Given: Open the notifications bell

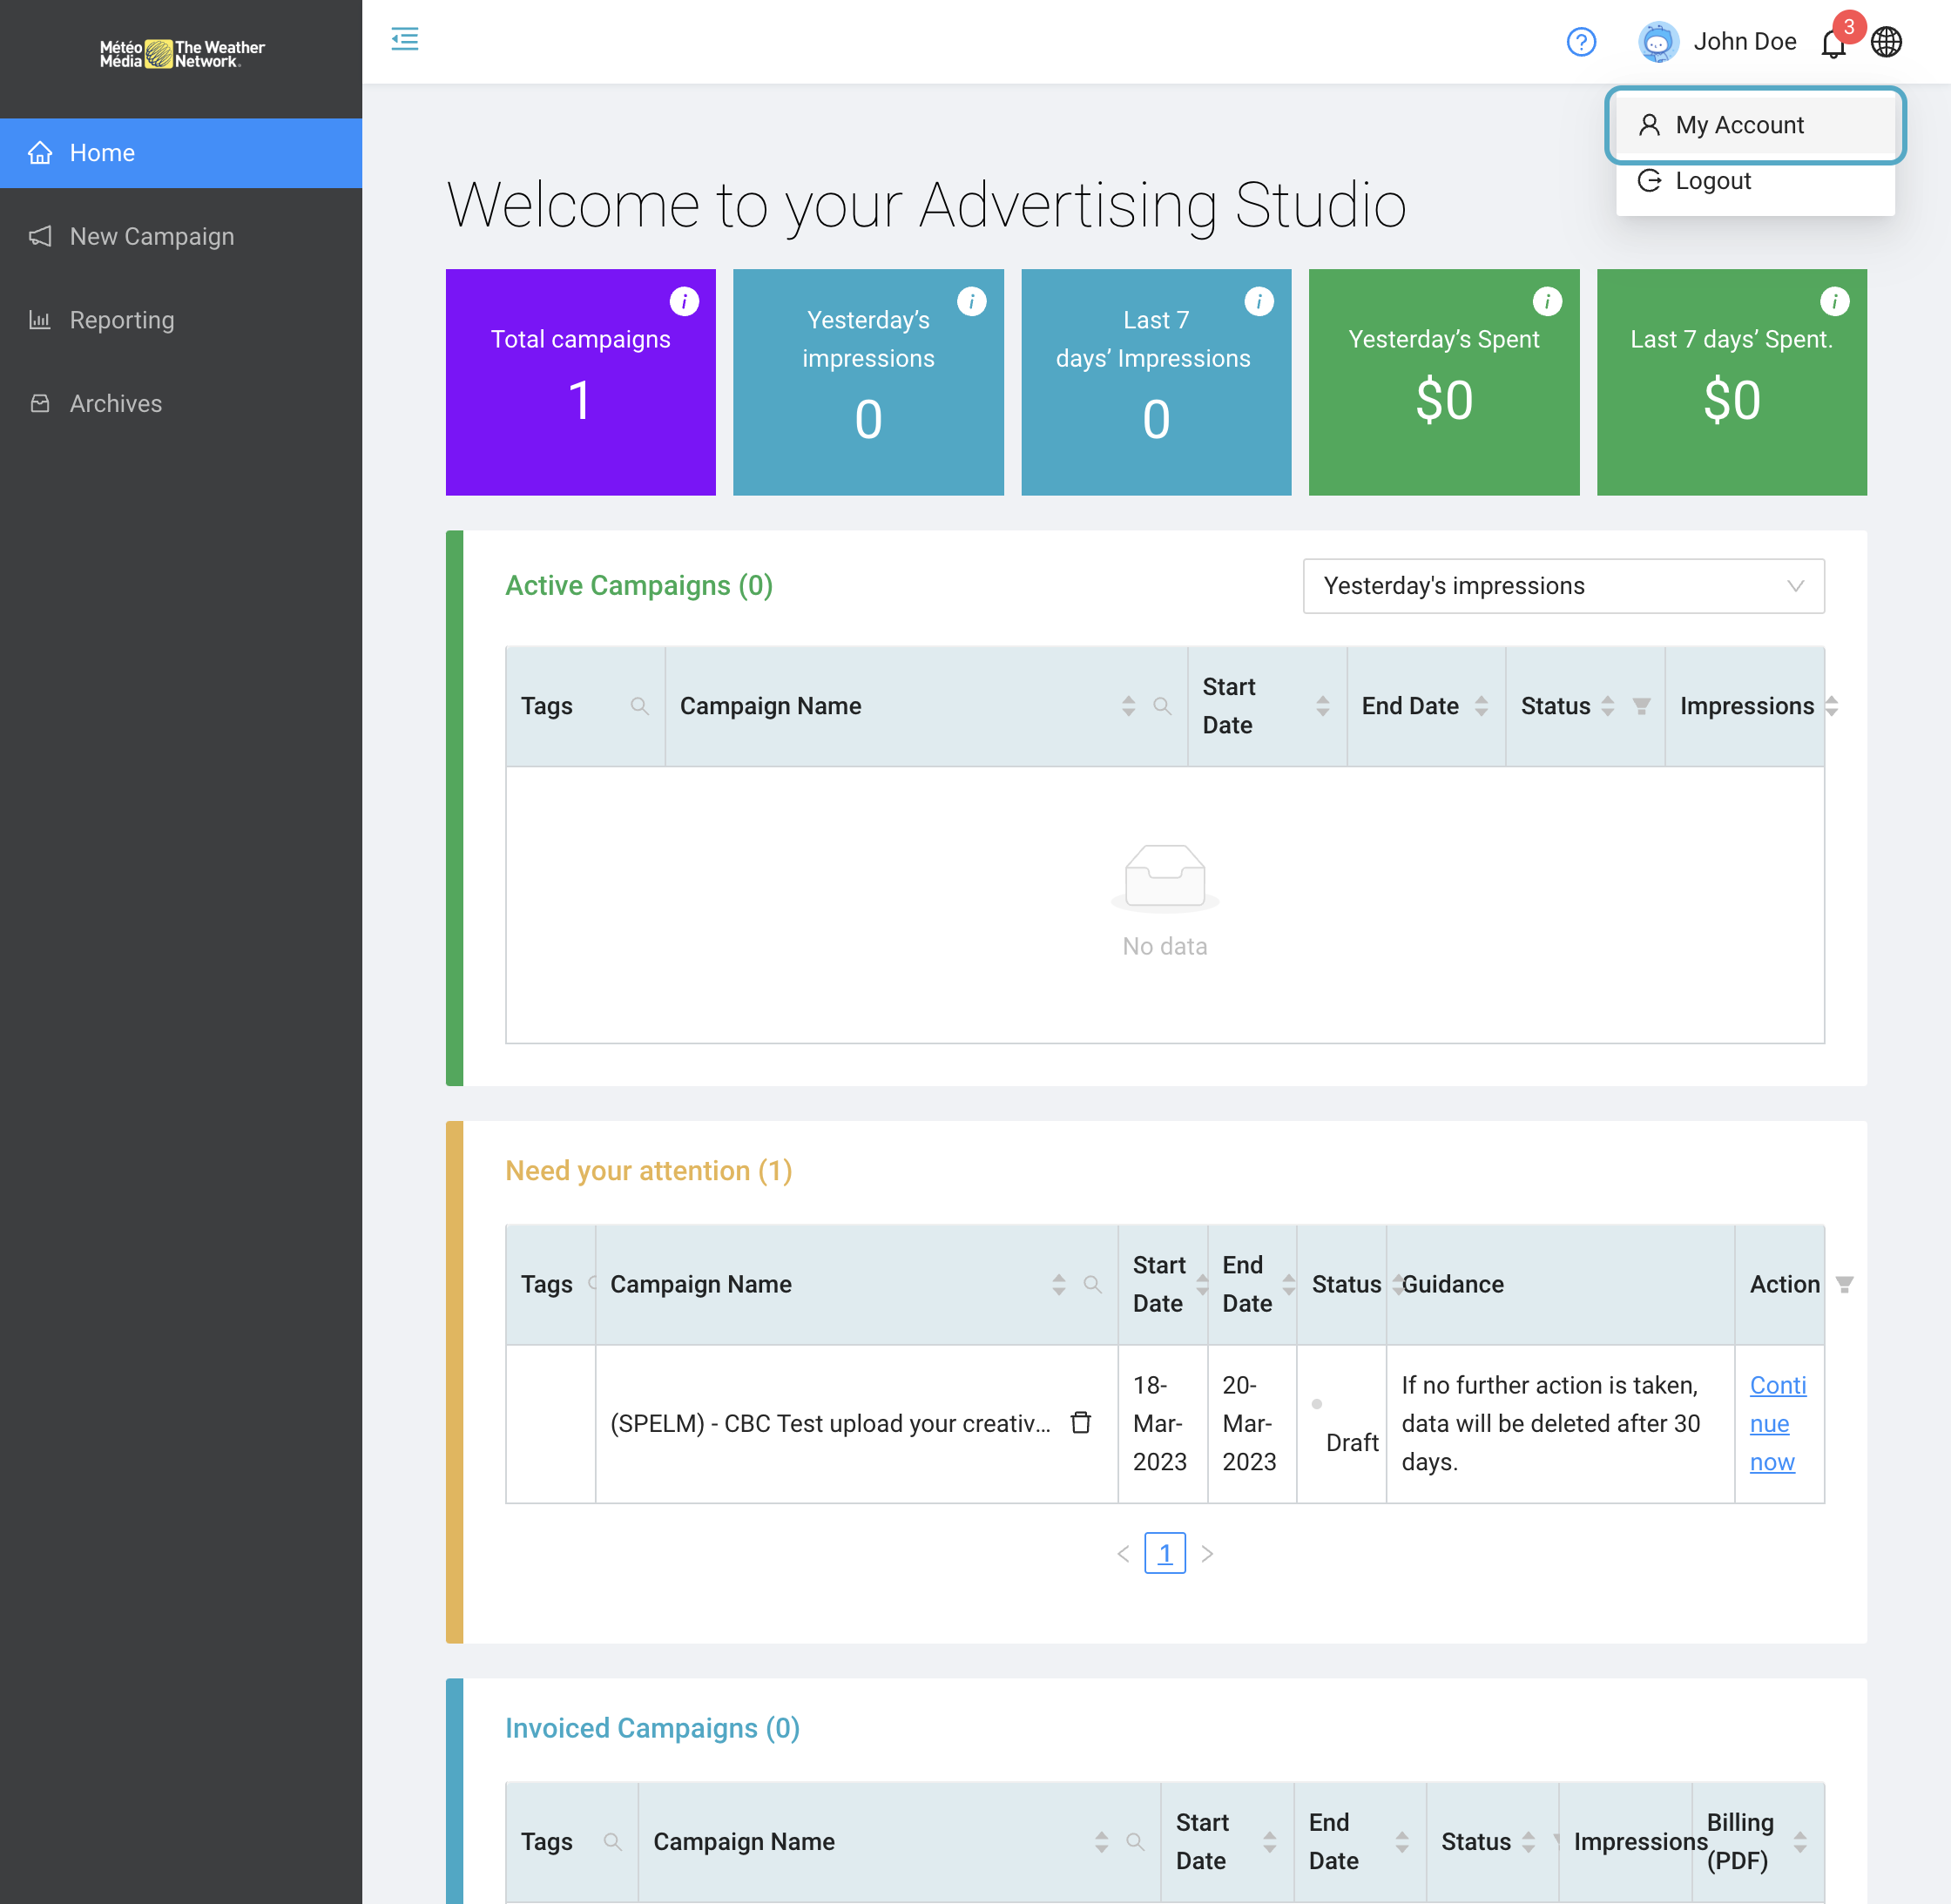Looking at the screenshot, I should tap(1833, 44).
